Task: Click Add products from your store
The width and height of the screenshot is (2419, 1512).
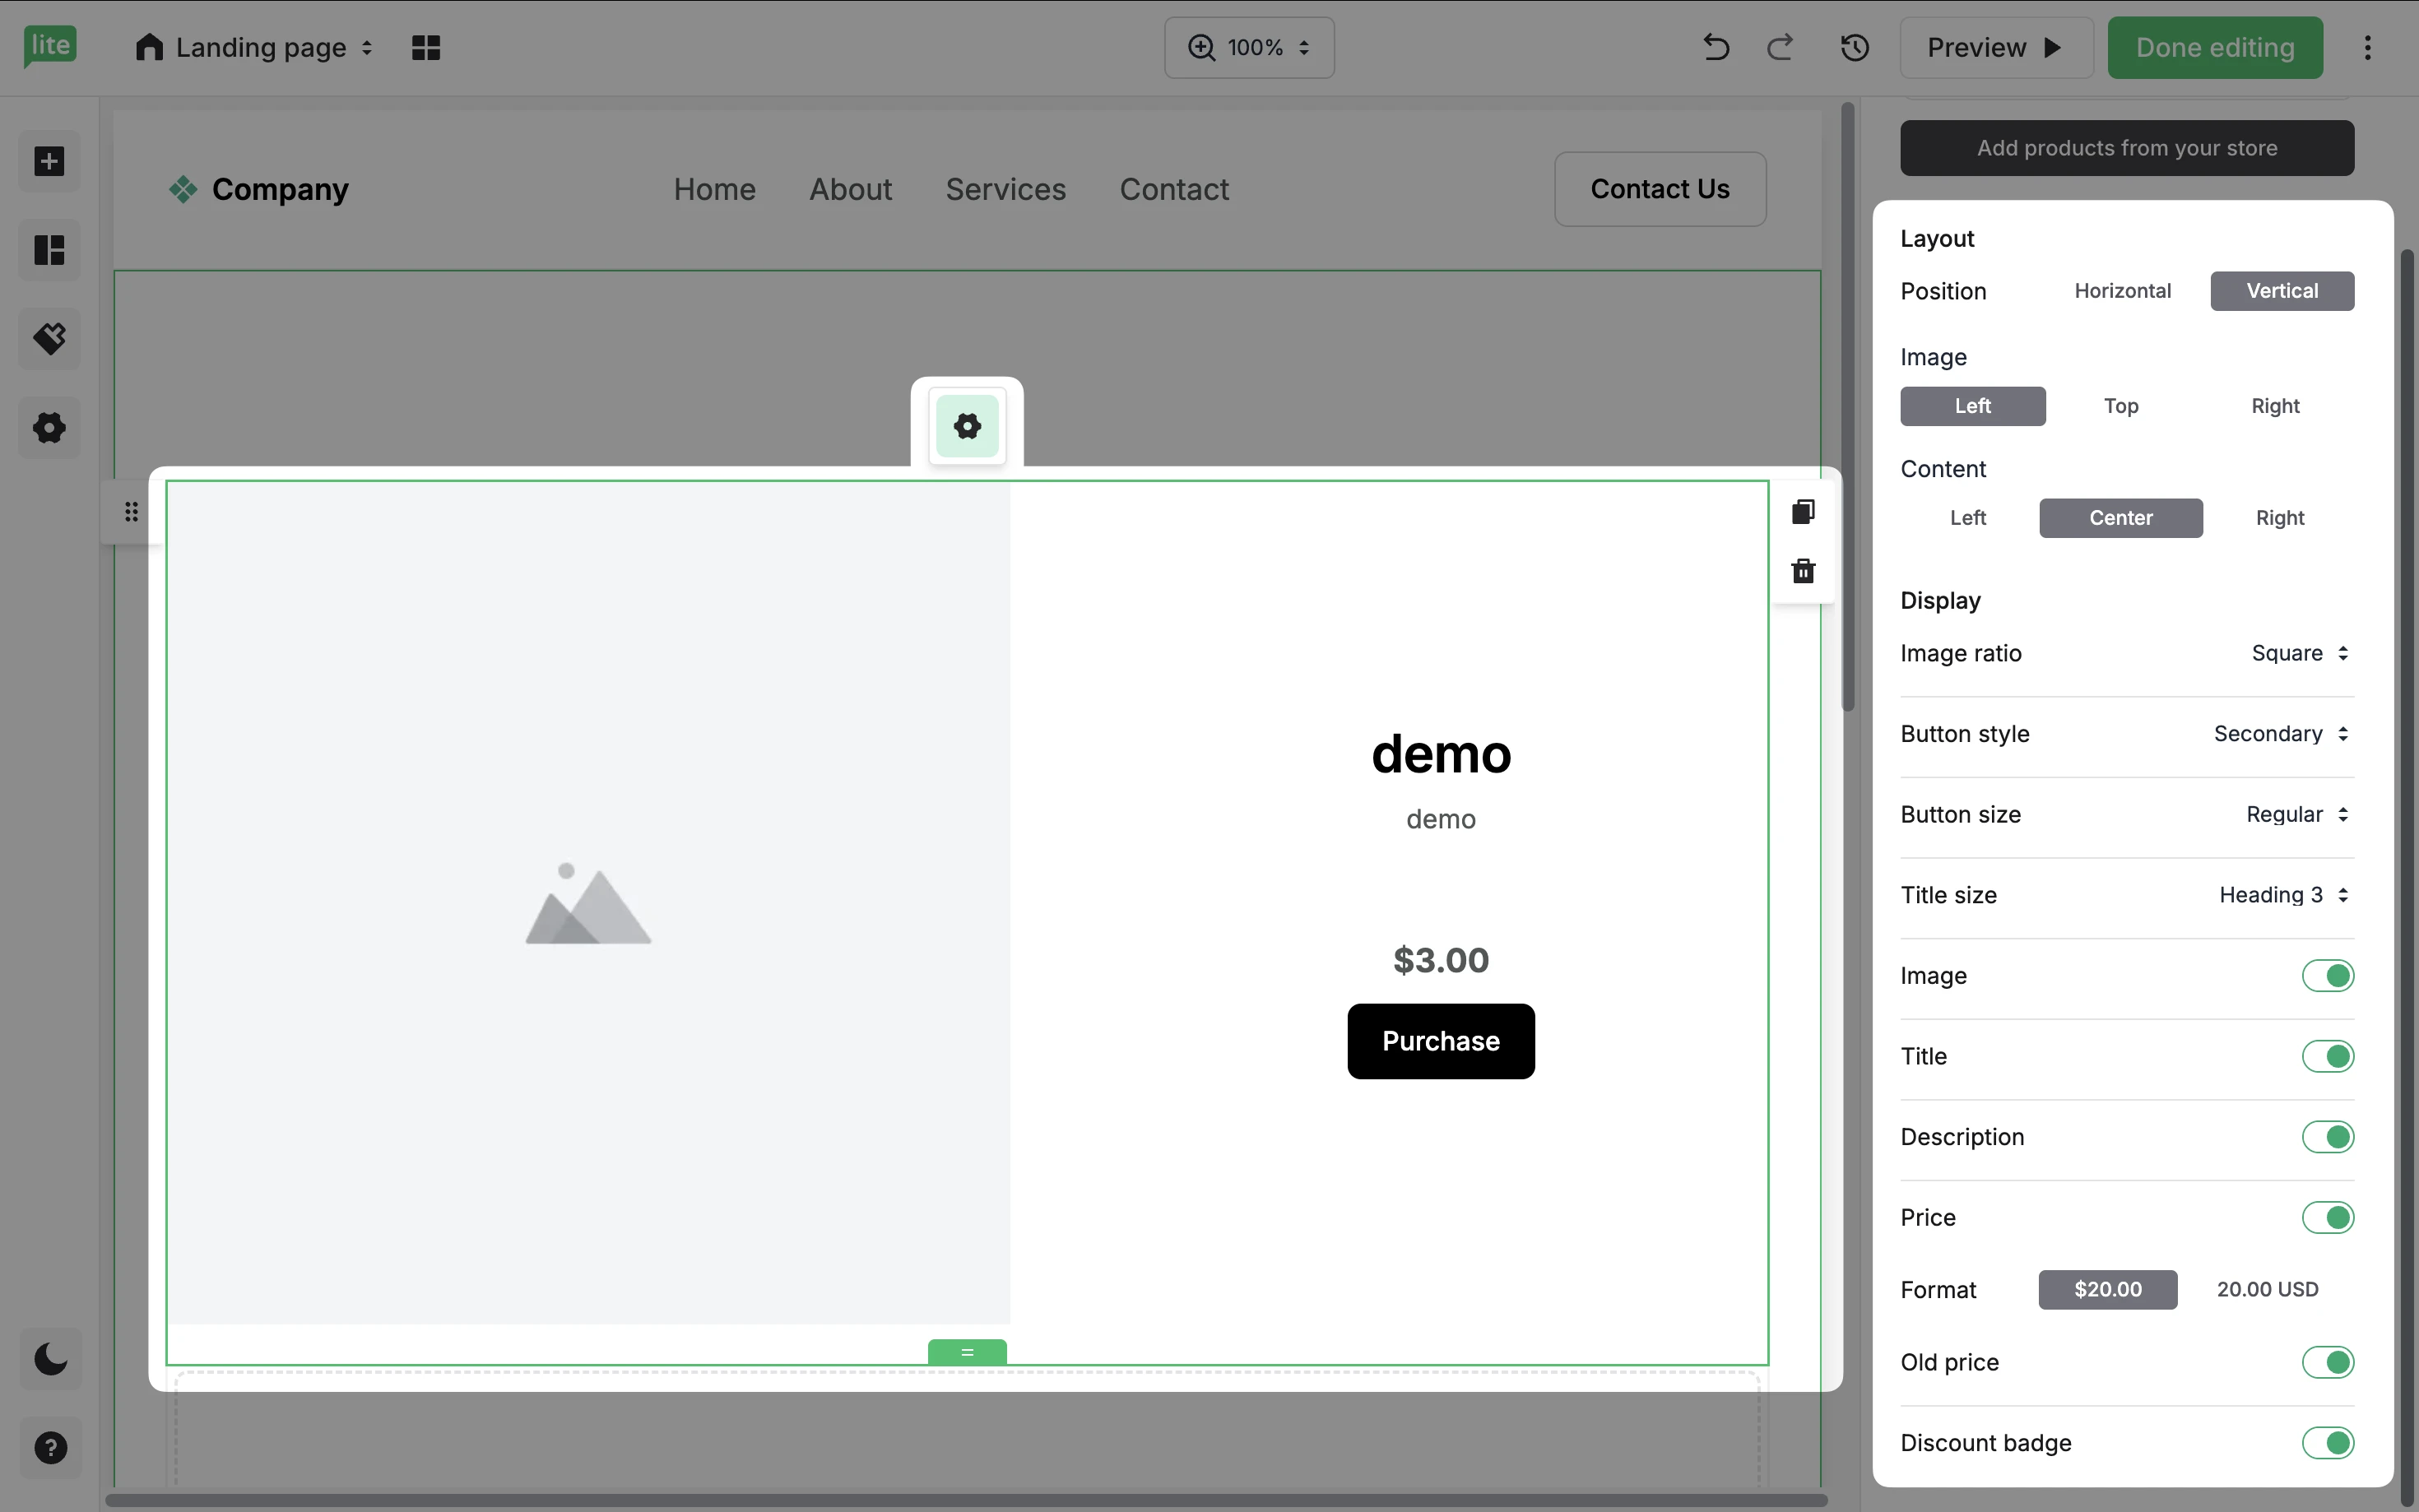Action: 2127,148
